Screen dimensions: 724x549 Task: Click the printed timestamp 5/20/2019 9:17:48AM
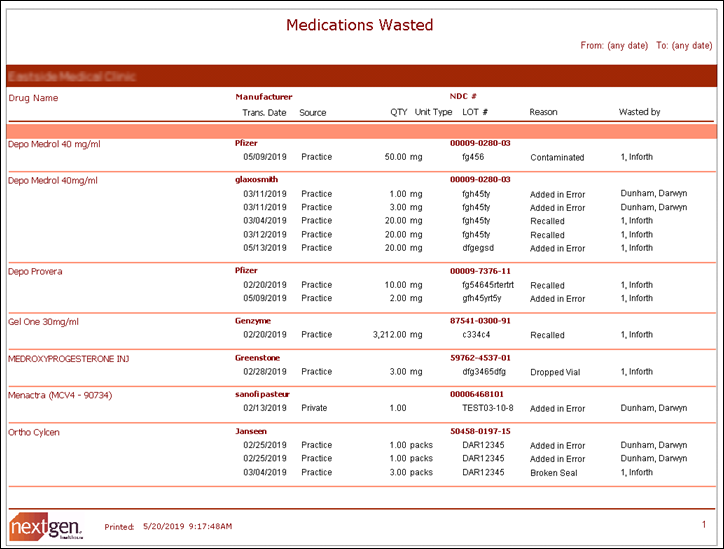[187, 526]
